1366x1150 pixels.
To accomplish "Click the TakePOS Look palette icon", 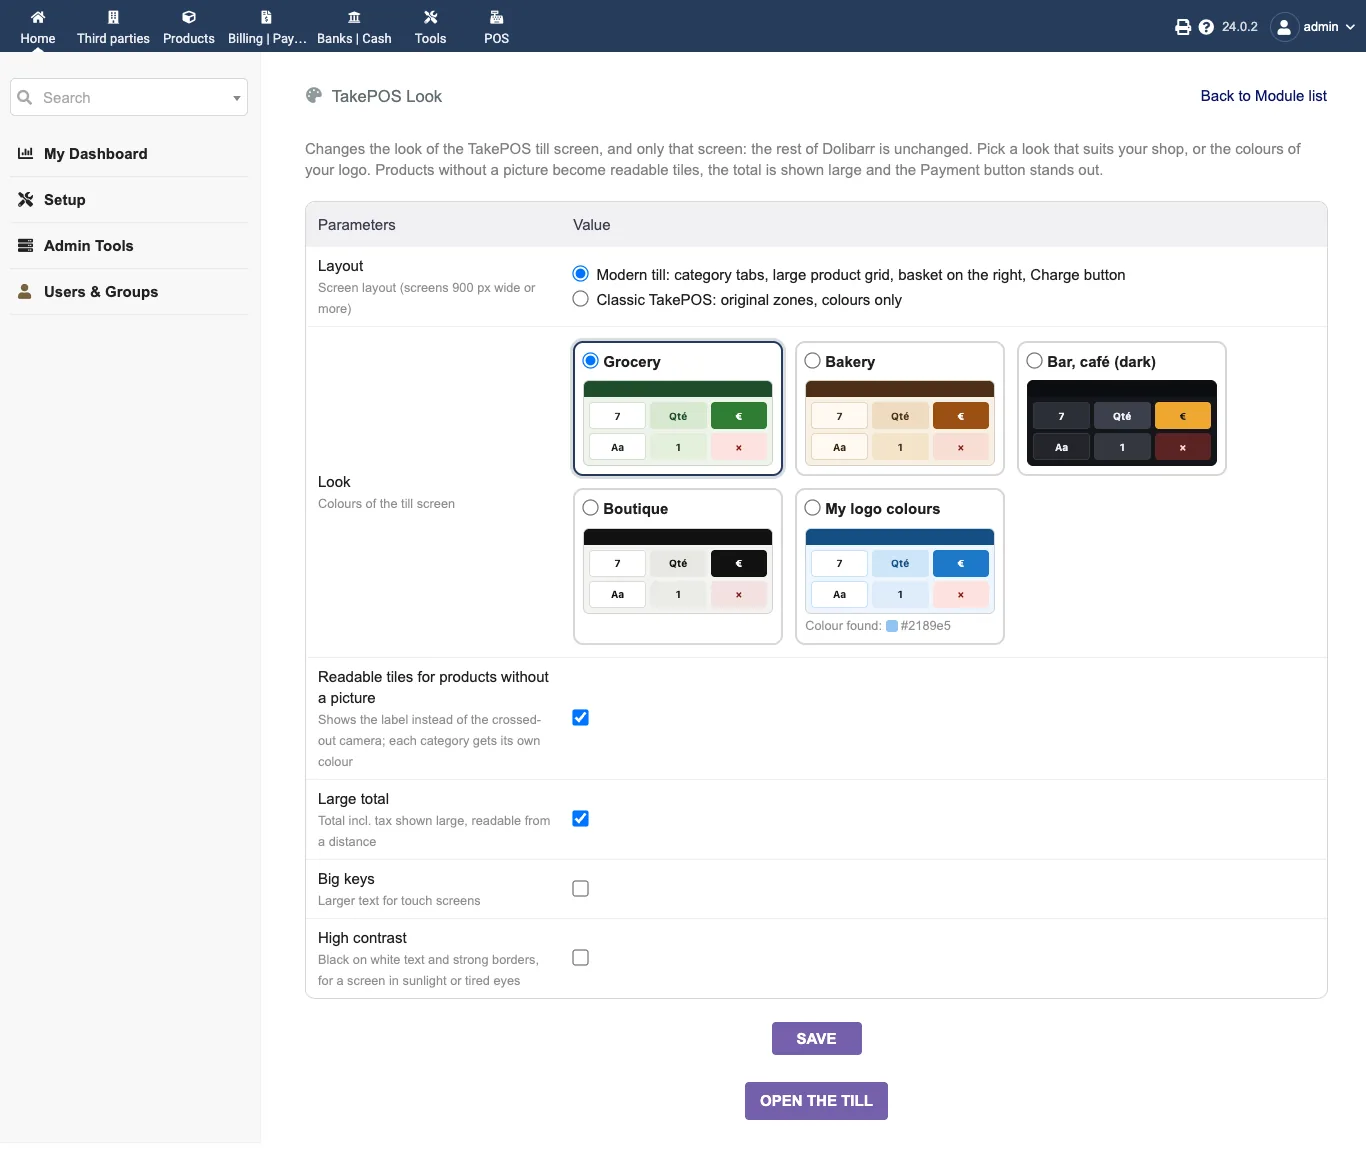I will (x=314, y=95).
